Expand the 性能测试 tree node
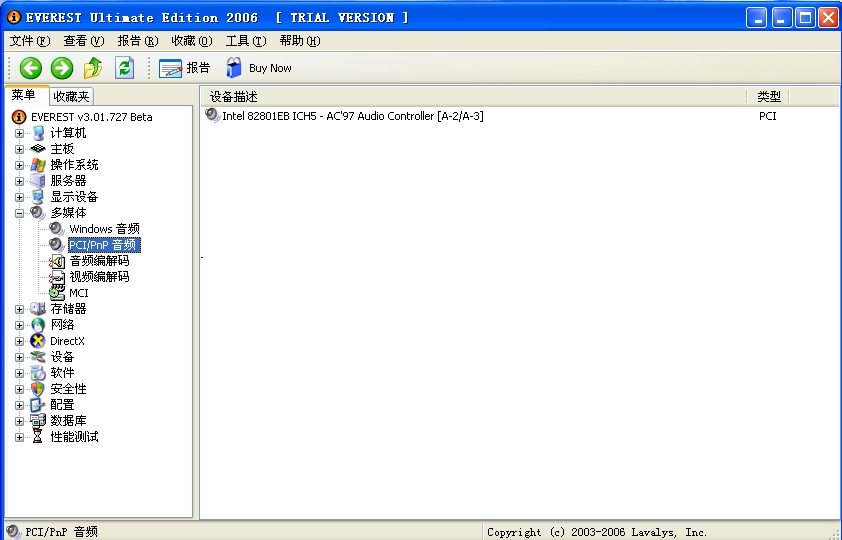 (19, 437)
